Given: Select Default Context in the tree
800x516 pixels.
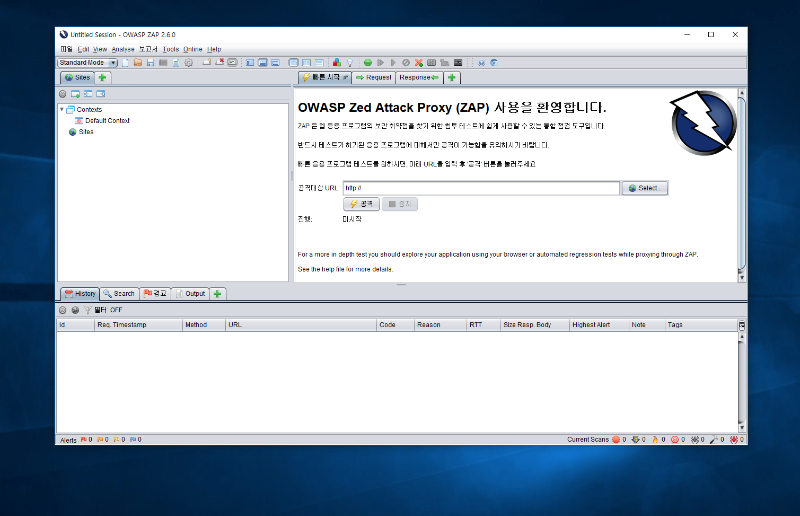Looking at the screenshot, I should click(103, 120).
